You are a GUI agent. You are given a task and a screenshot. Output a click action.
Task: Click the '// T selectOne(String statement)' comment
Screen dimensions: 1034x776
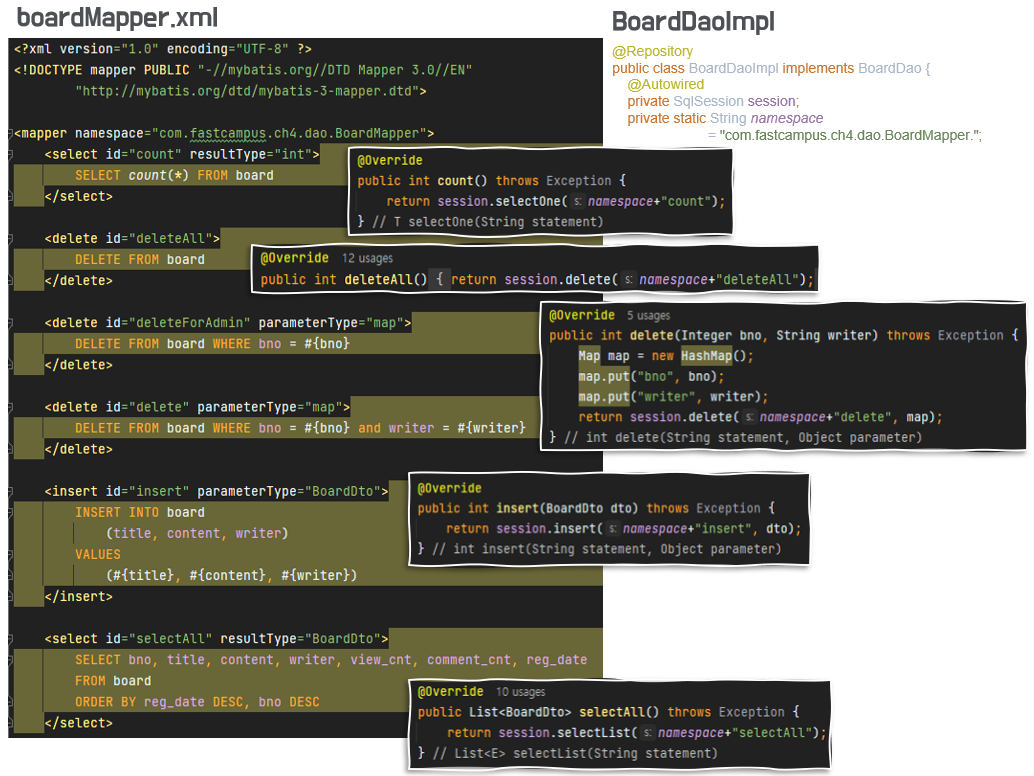487,222
